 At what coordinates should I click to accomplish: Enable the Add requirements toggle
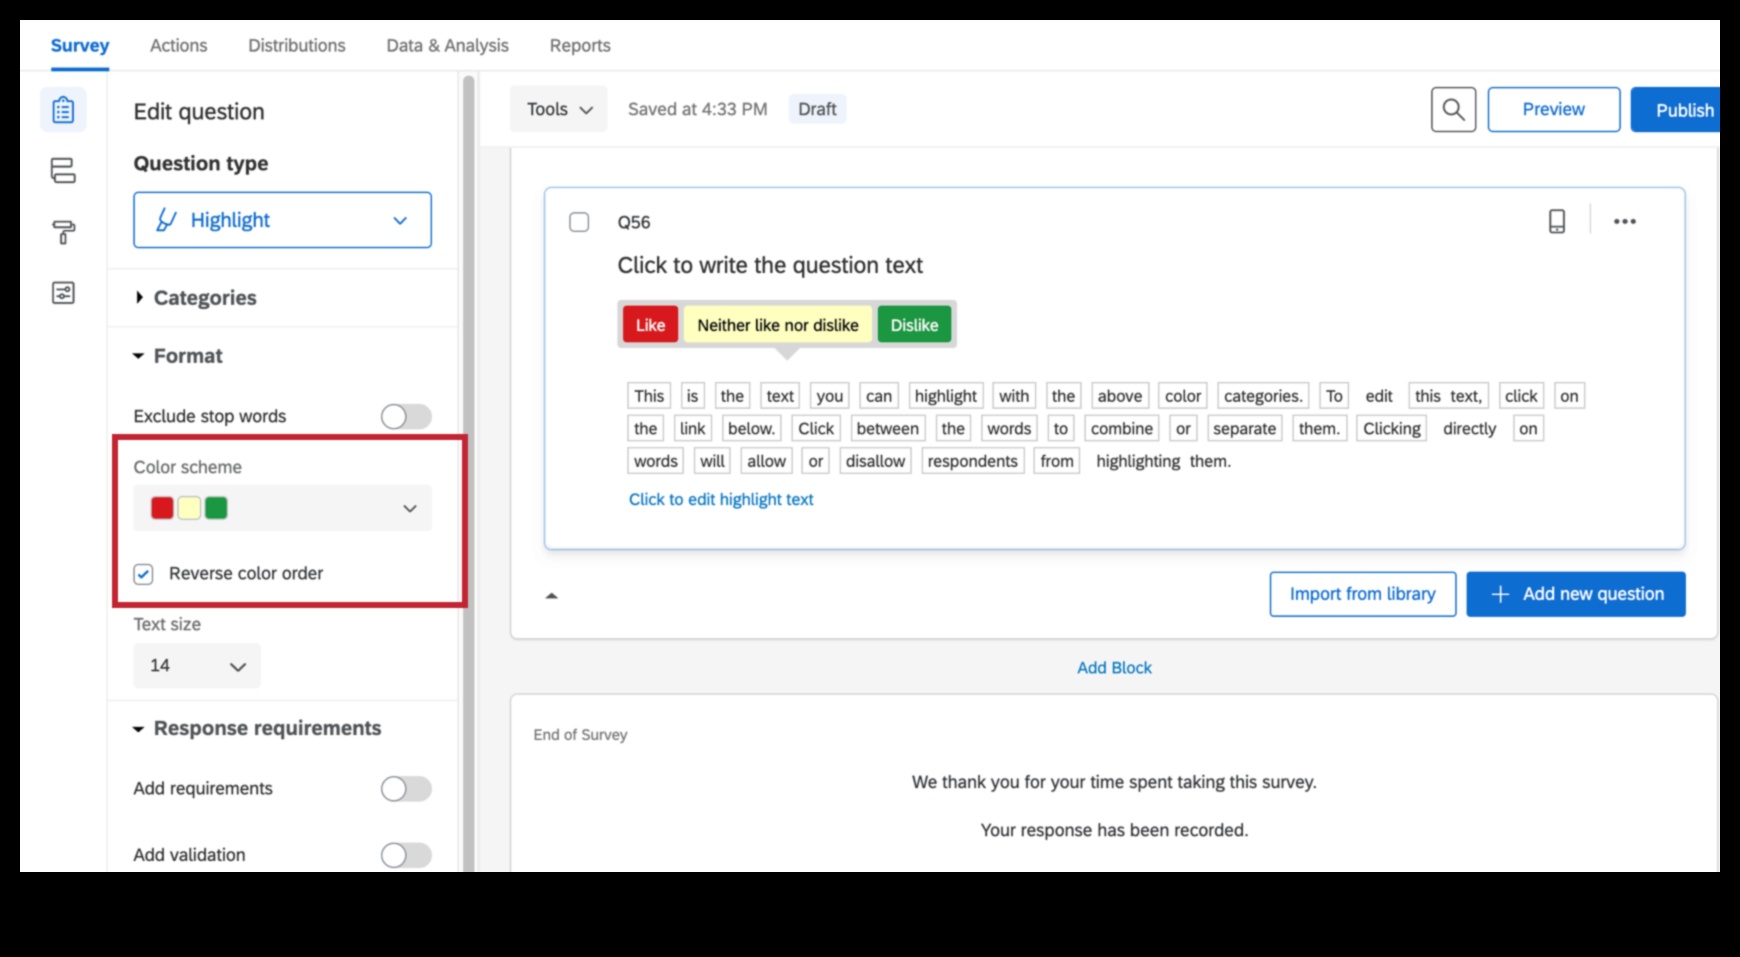(406, 789)
